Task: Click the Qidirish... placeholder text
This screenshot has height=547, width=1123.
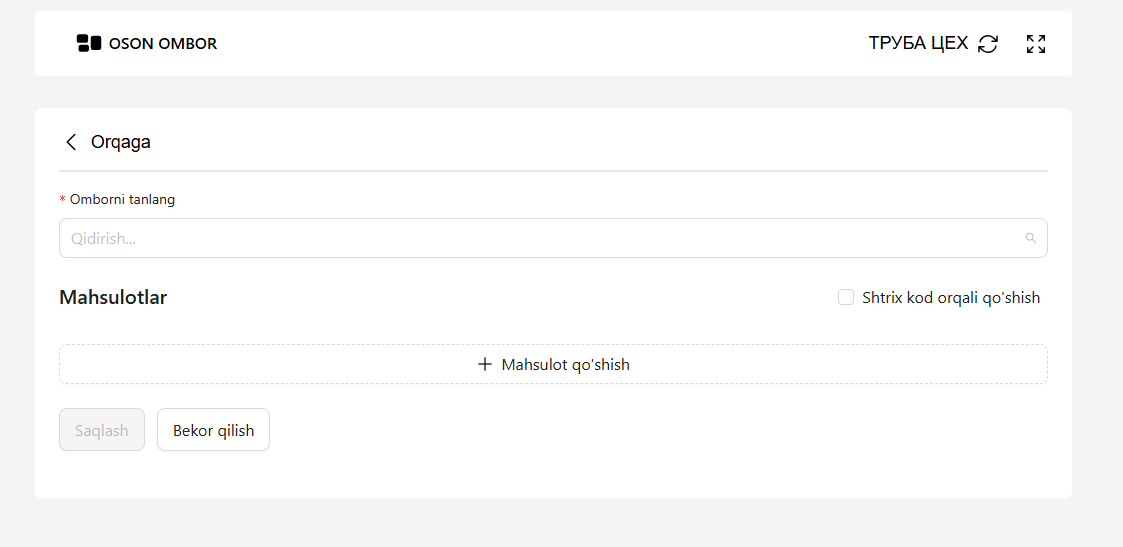Action: pyautogui.click(x=103, y=239)
